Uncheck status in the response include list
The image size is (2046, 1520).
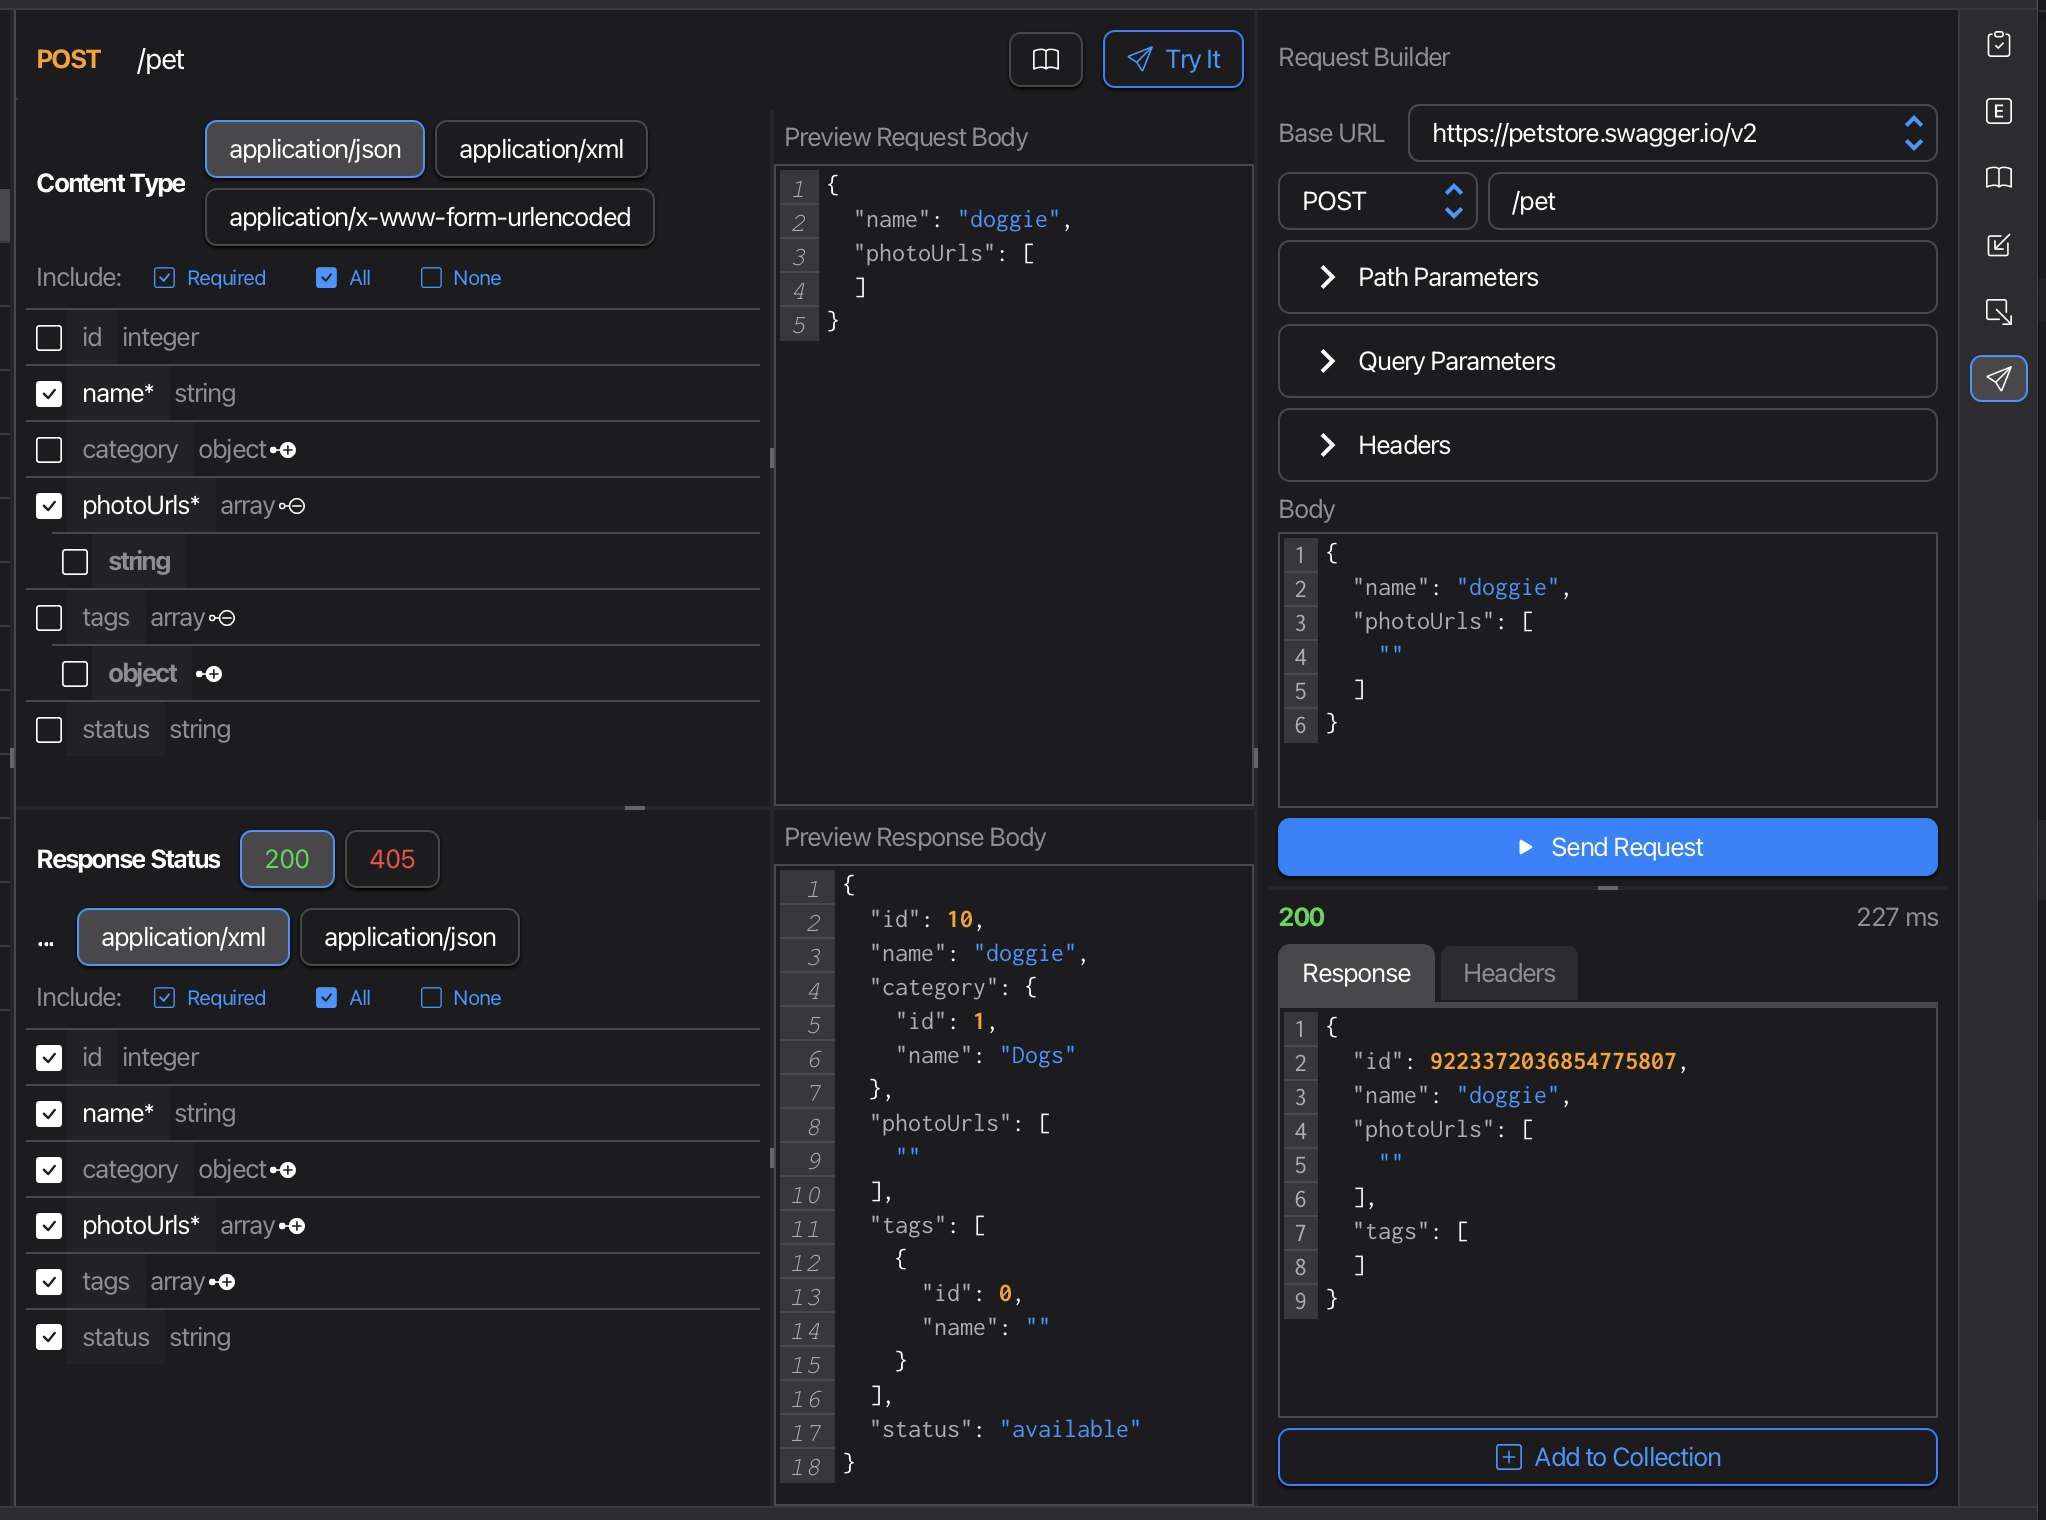click(x=48, y=1337)
